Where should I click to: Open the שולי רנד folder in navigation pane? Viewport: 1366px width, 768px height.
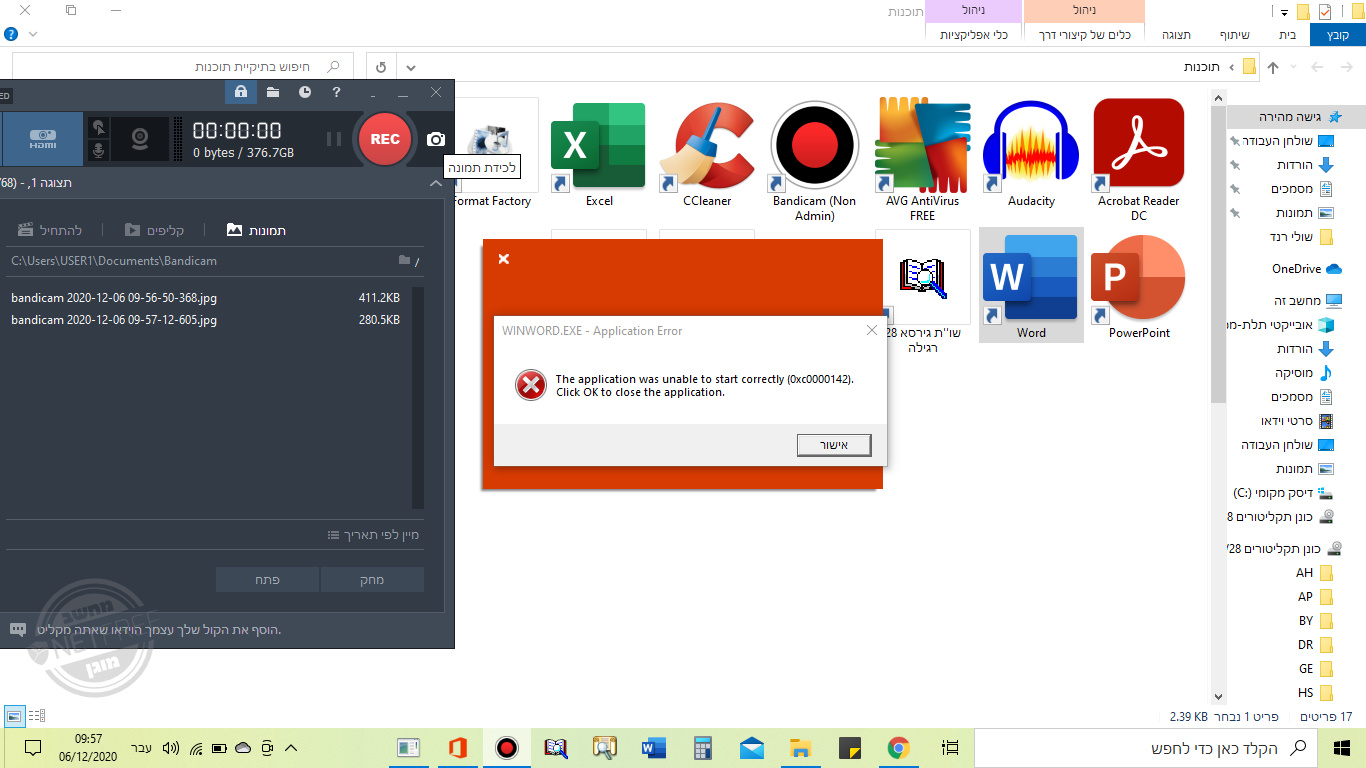point(1301,237)
